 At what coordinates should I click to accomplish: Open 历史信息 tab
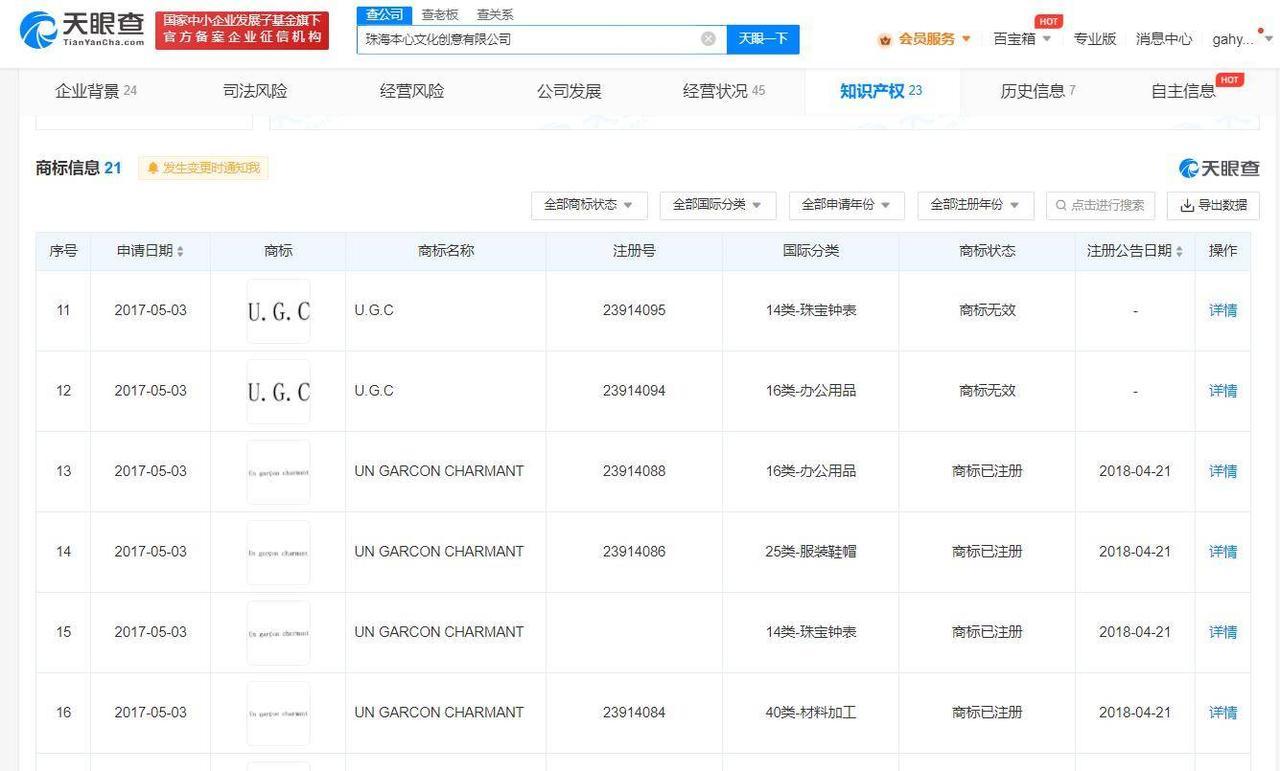(1038, 91)
